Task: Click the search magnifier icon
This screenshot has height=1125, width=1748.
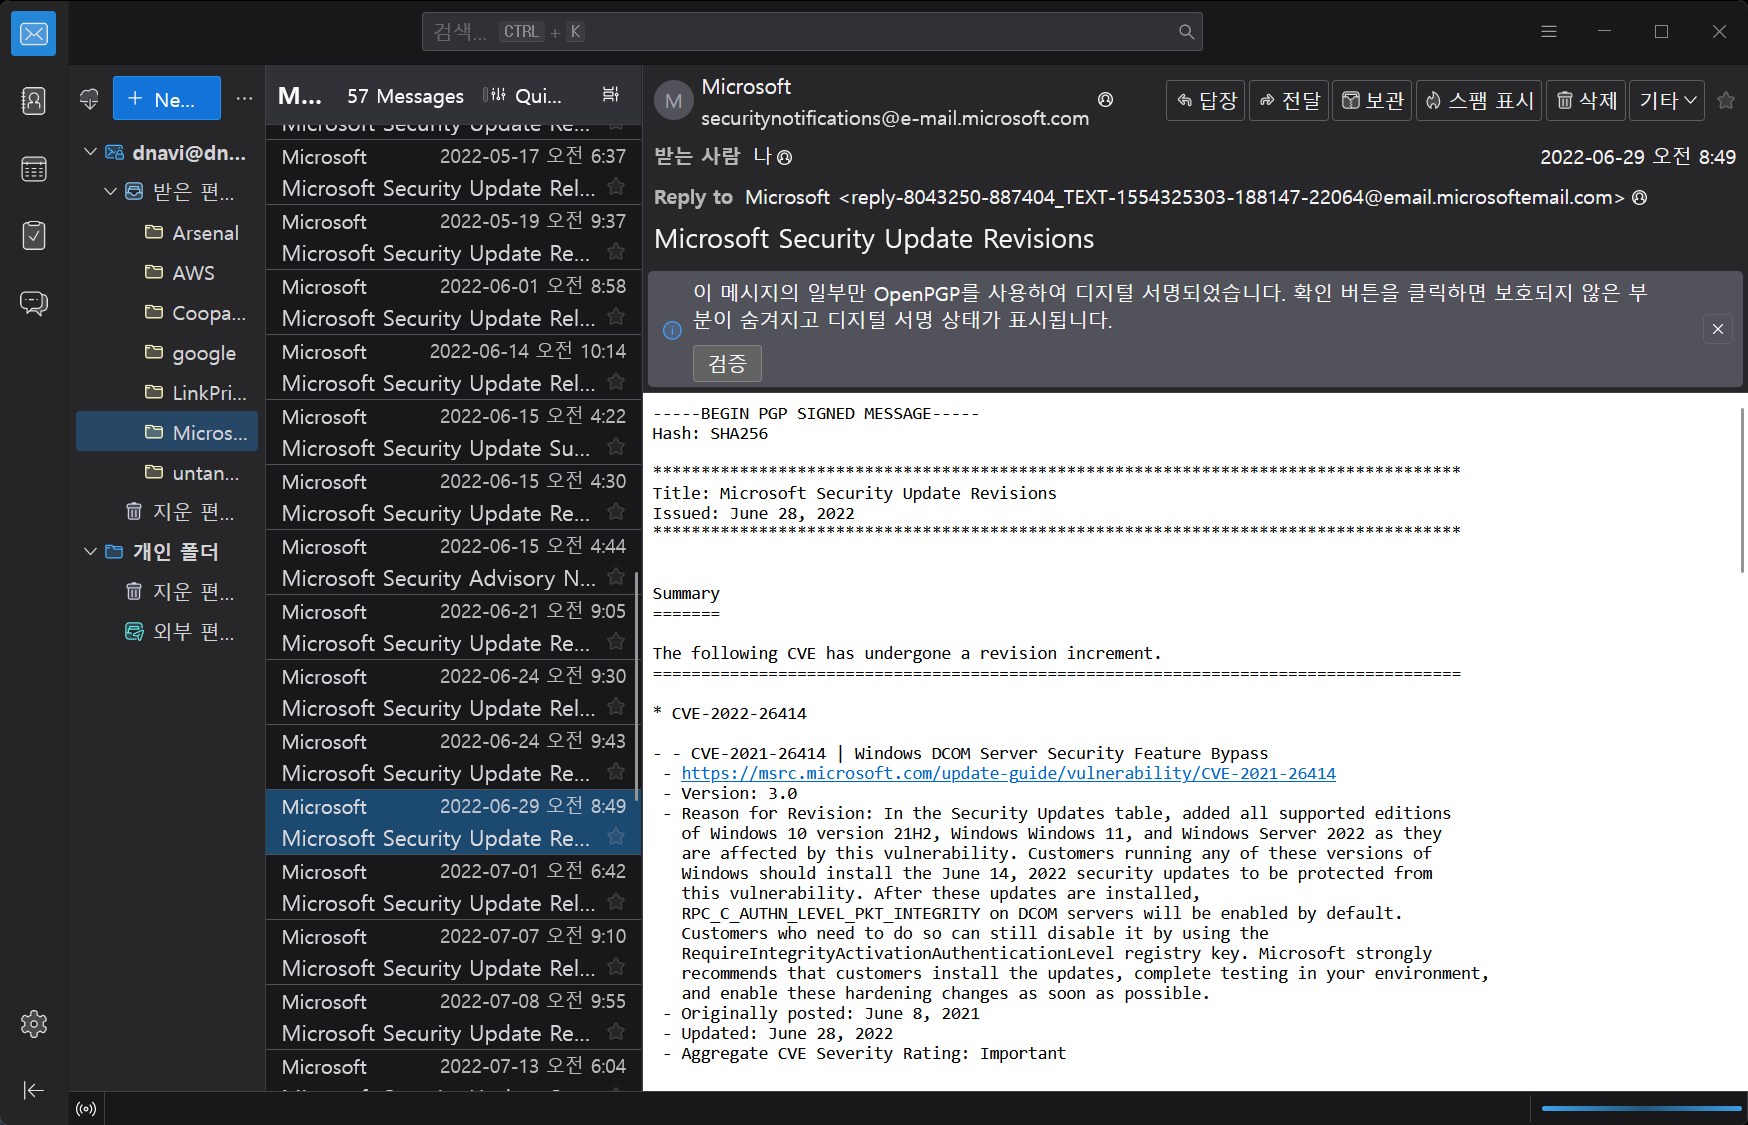Action: pos(1186,32)
